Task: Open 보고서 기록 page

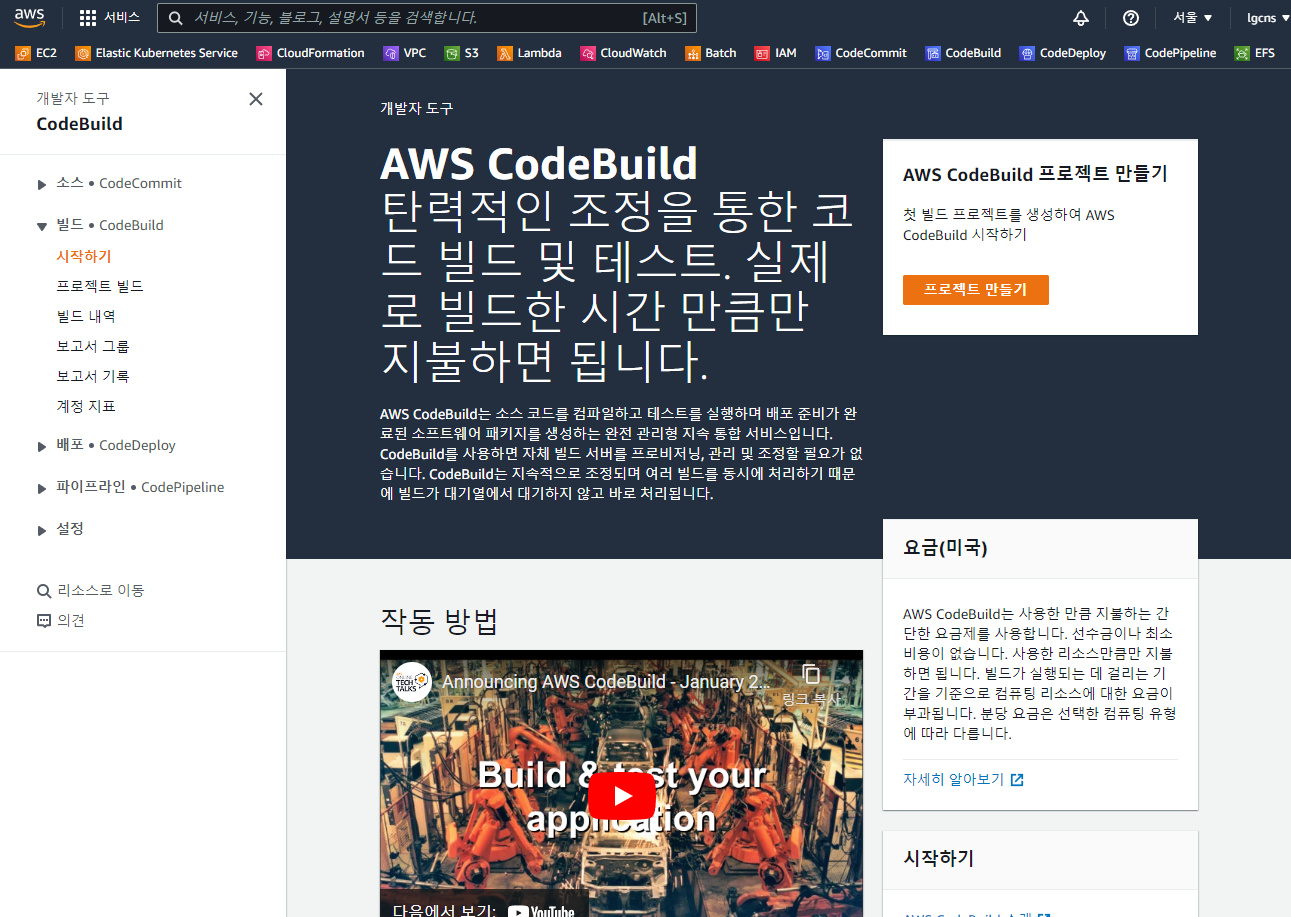Action: tap(93, 376)
